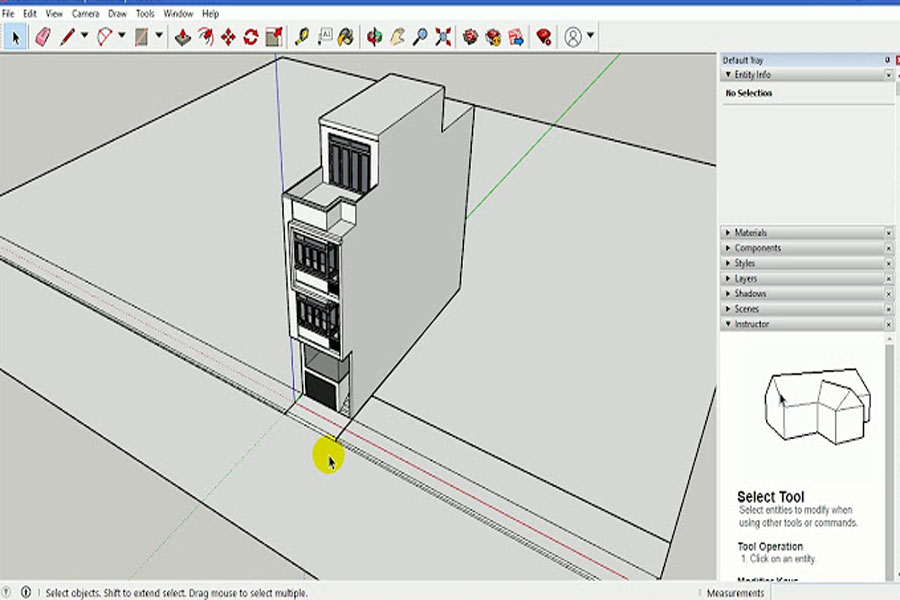
Task: Close the Entity Info panel
Action: (x=889, y=75)
